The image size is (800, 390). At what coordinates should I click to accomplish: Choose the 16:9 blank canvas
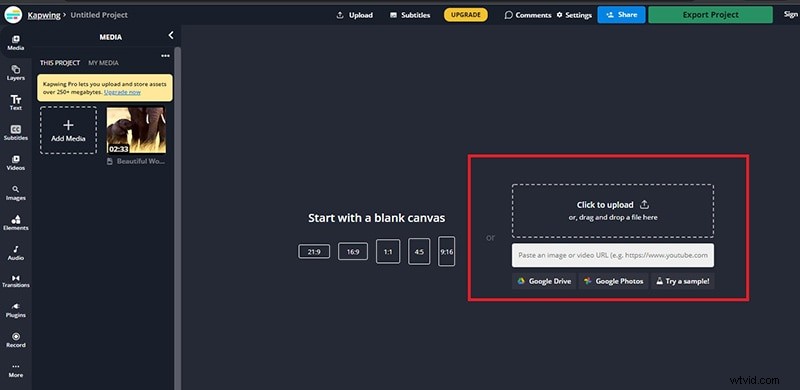[x=353, y=251]
